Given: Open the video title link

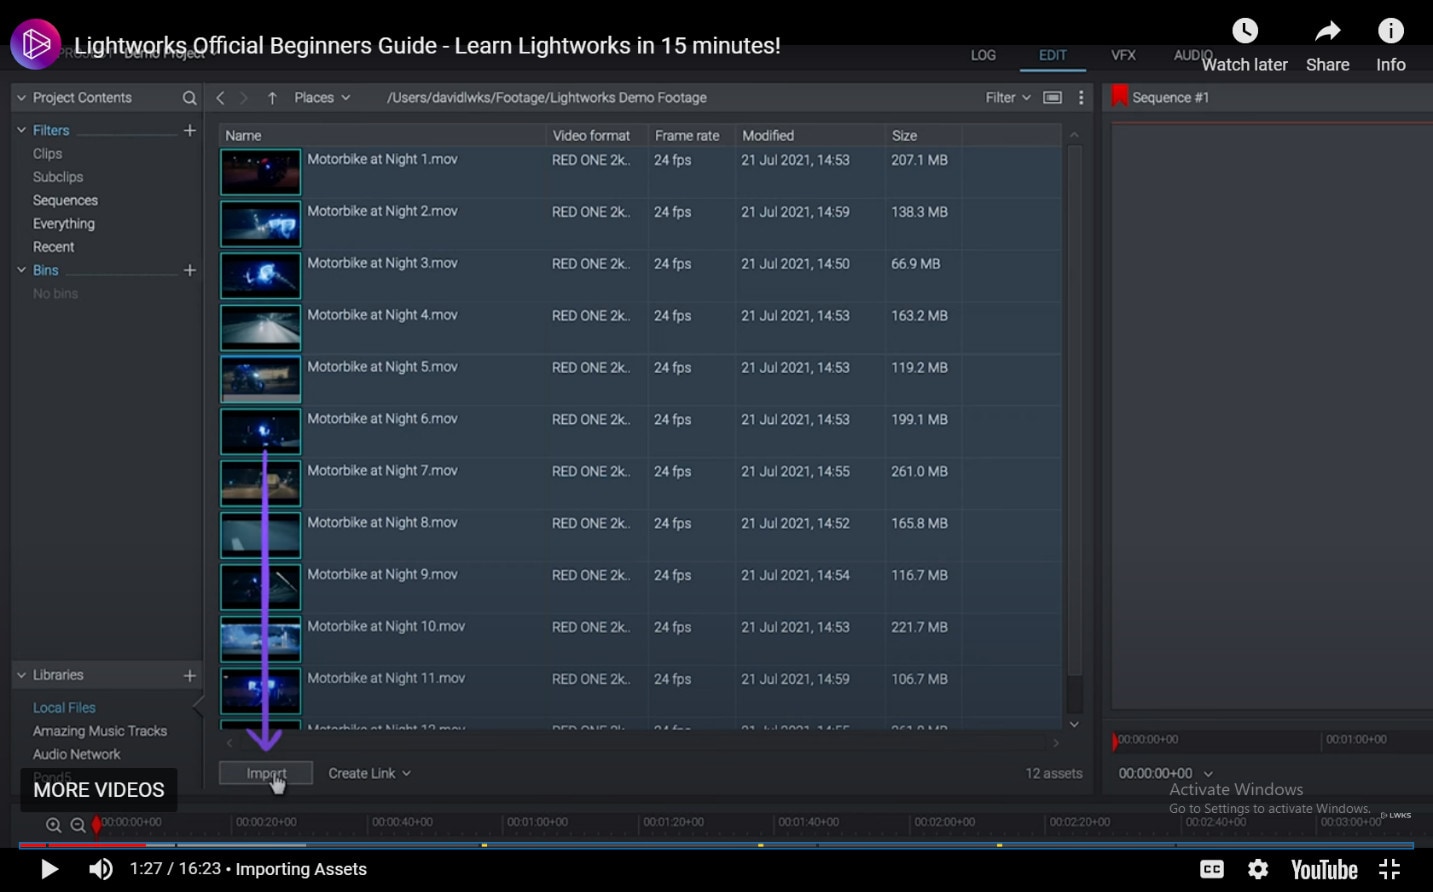Looking at the screenshot, I should click(x=427, y=45).
